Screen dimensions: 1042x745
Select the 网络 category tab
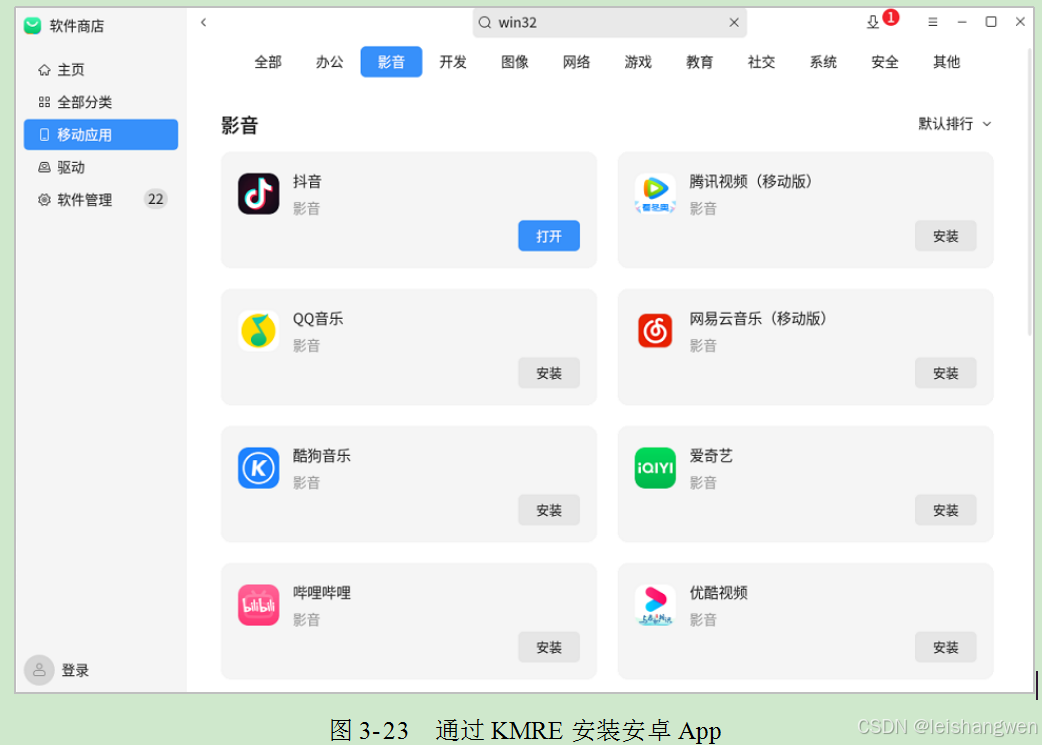click(576, 62)
